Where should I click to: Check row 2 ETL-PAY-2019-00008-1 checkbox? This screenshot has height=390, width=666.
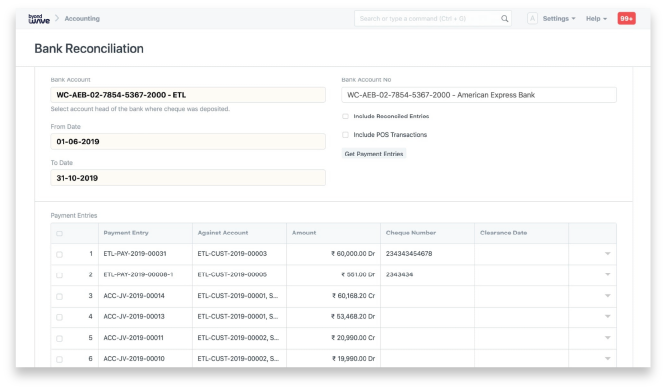point(59,275)
